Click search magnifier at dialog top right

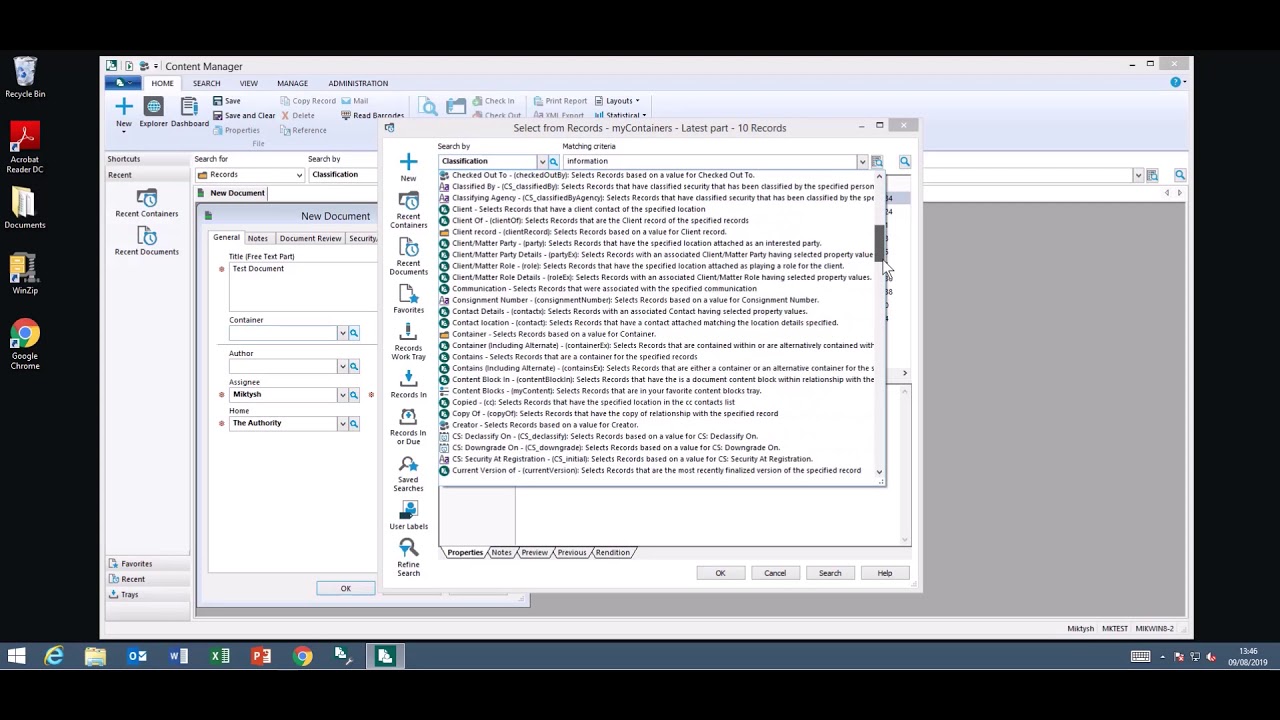coord(904,161)
